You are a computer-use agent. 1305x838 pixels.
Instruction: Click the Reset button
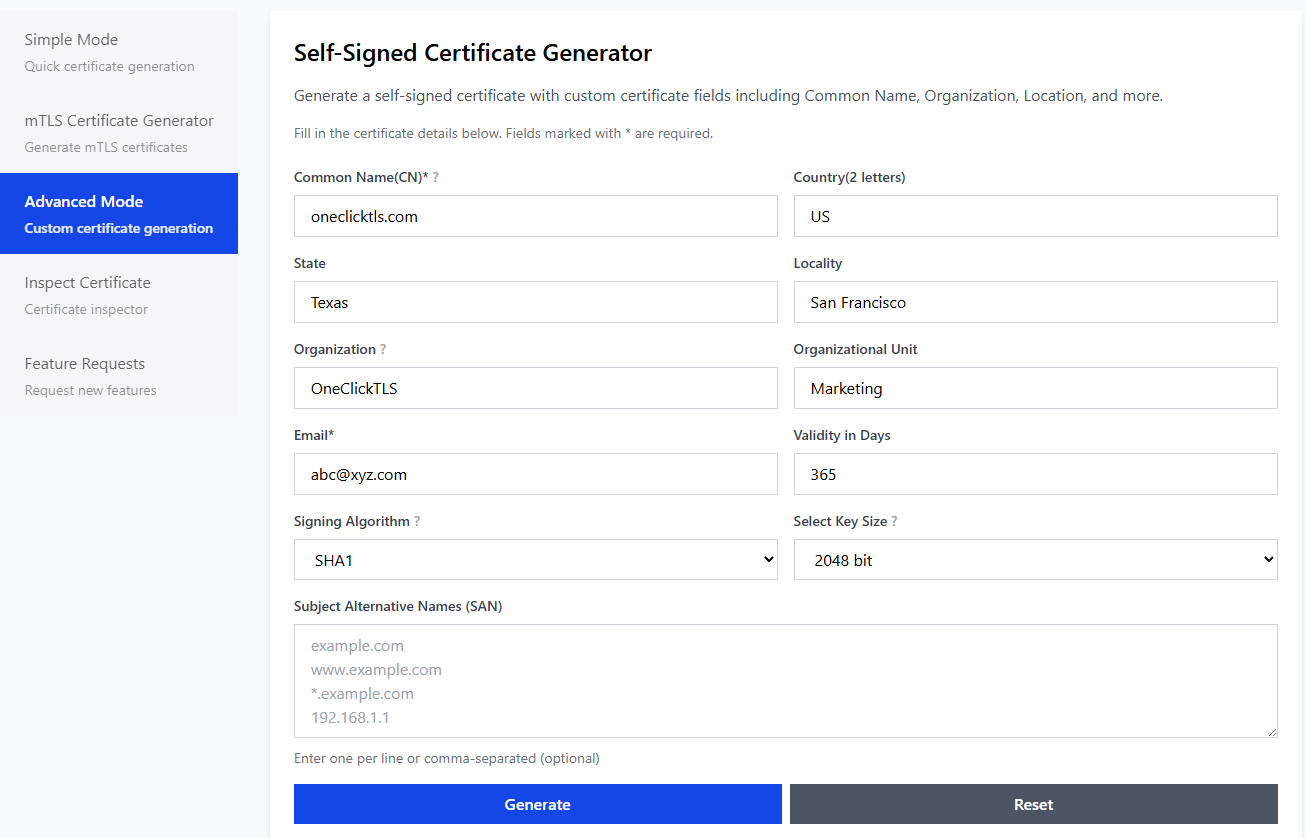1033,804
